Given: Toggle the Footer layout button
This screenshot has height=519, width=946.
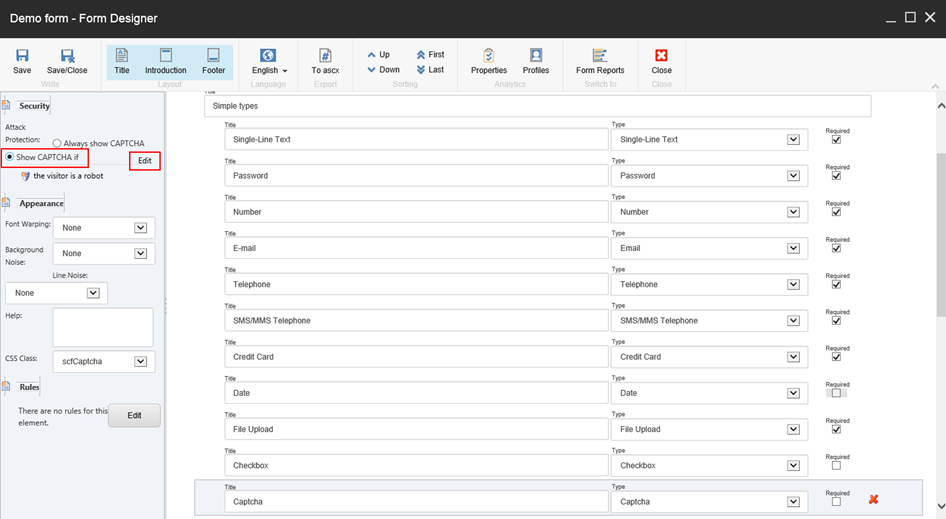Looking at the screenshot, I should 213,60.
